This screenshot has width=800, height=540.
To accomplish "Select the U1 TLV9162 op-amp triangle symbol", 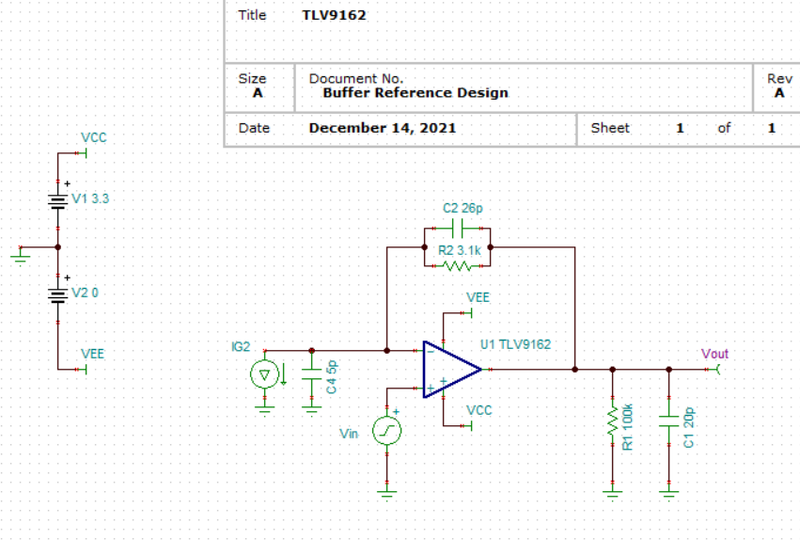I will pos(452,370).
